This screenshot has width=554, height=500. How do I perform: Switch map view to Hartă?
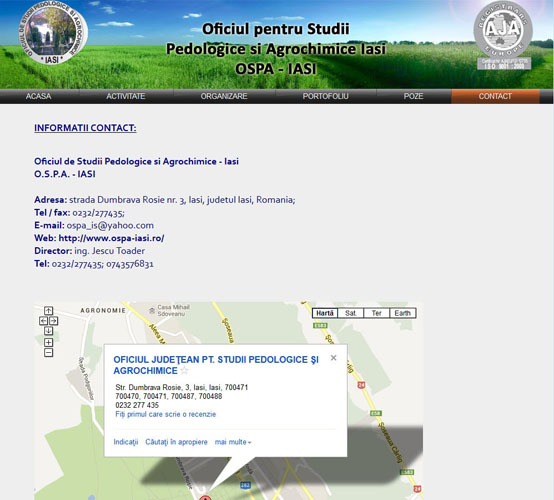click(325, 313)
